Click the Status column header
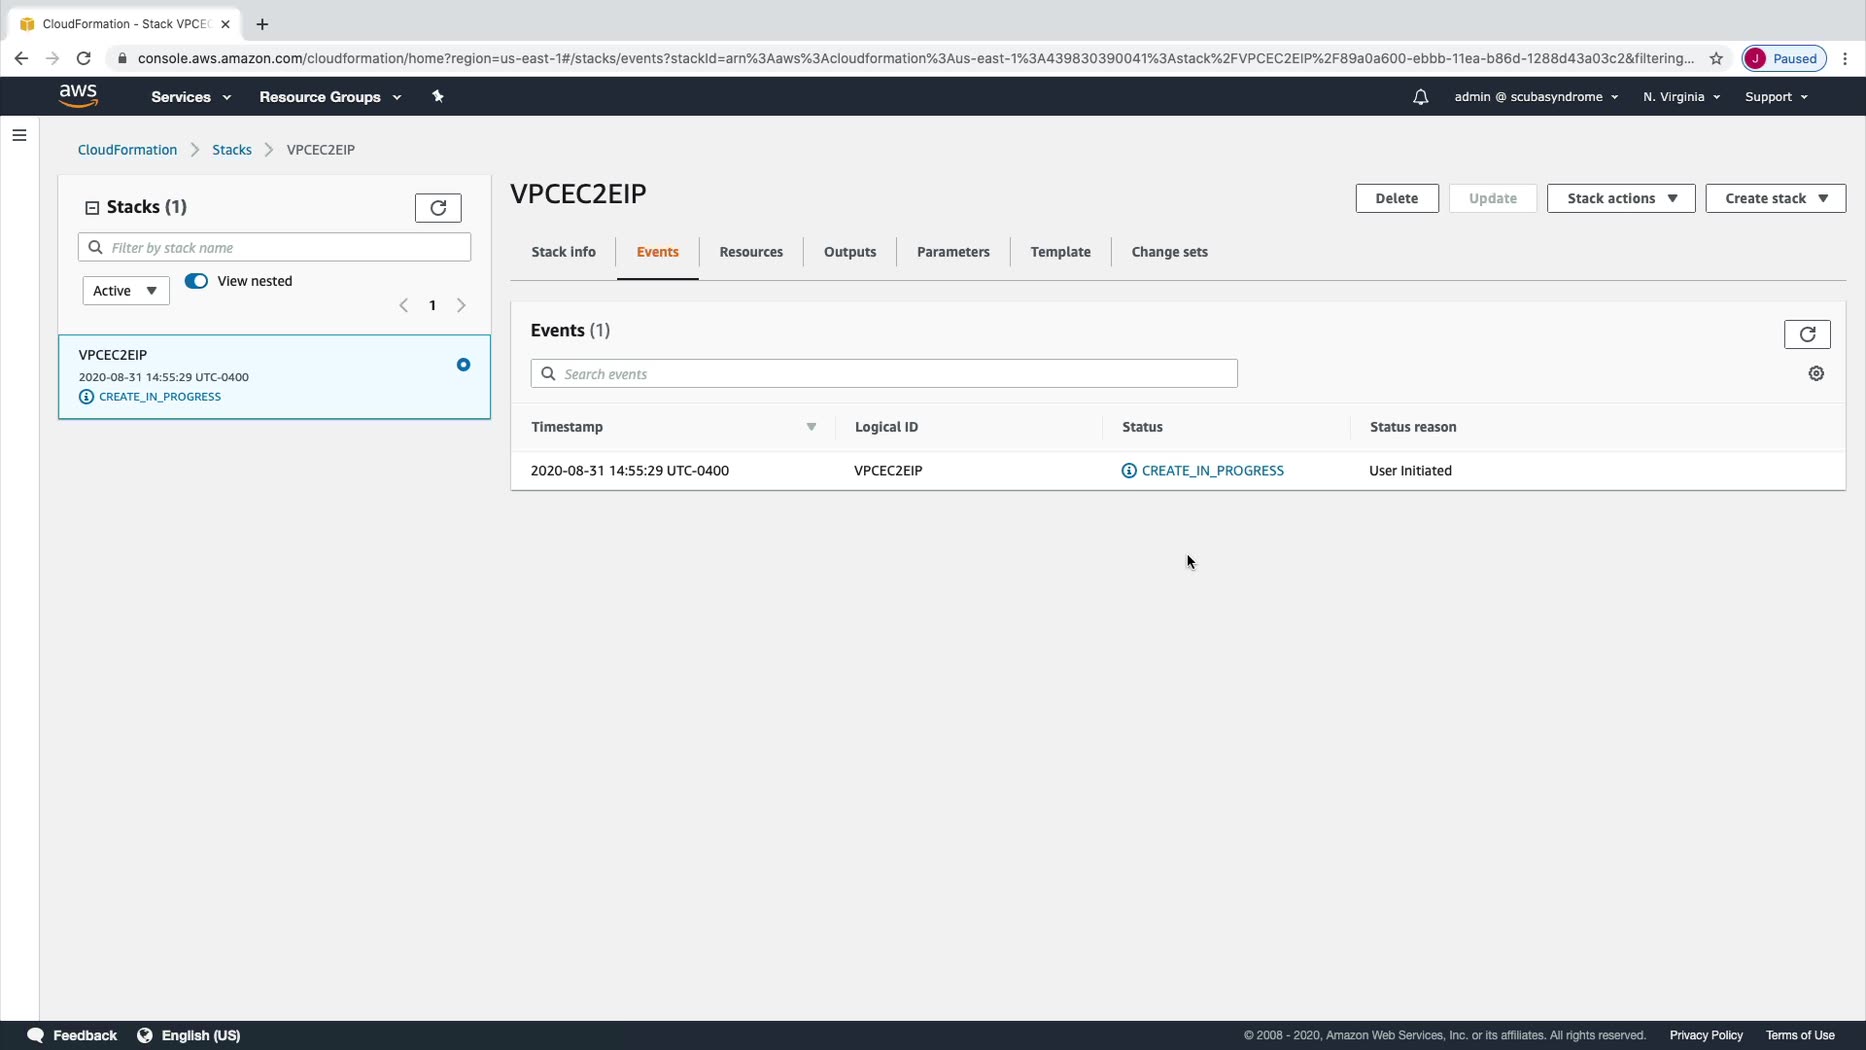Viewport: 1866px width, 1050px height. [1142, 427]
